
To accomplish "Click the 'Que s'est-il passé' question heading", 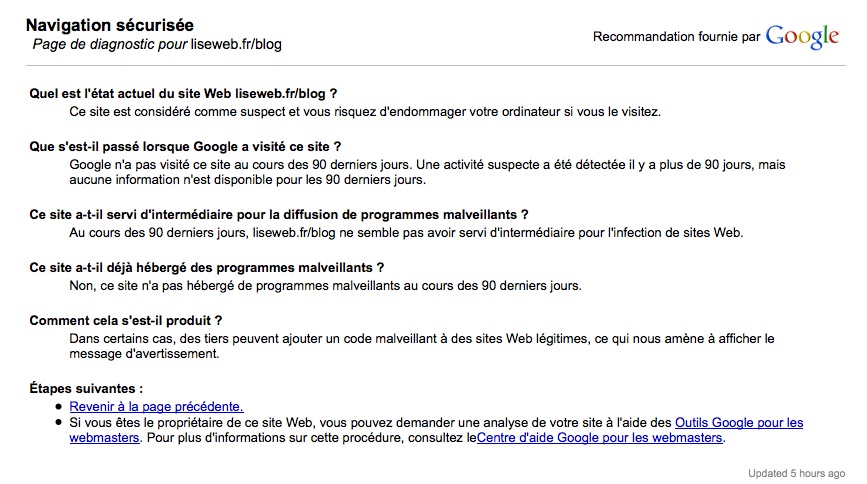I will tap(185, 146).
